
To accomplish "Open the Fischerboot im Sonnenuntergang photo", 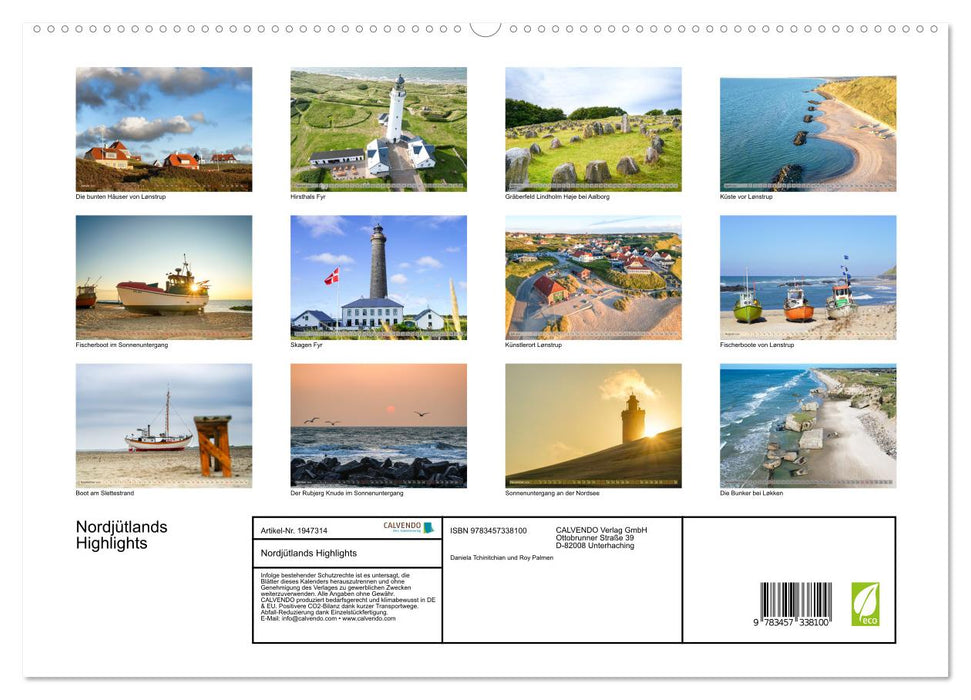I will tap(164, 278).
